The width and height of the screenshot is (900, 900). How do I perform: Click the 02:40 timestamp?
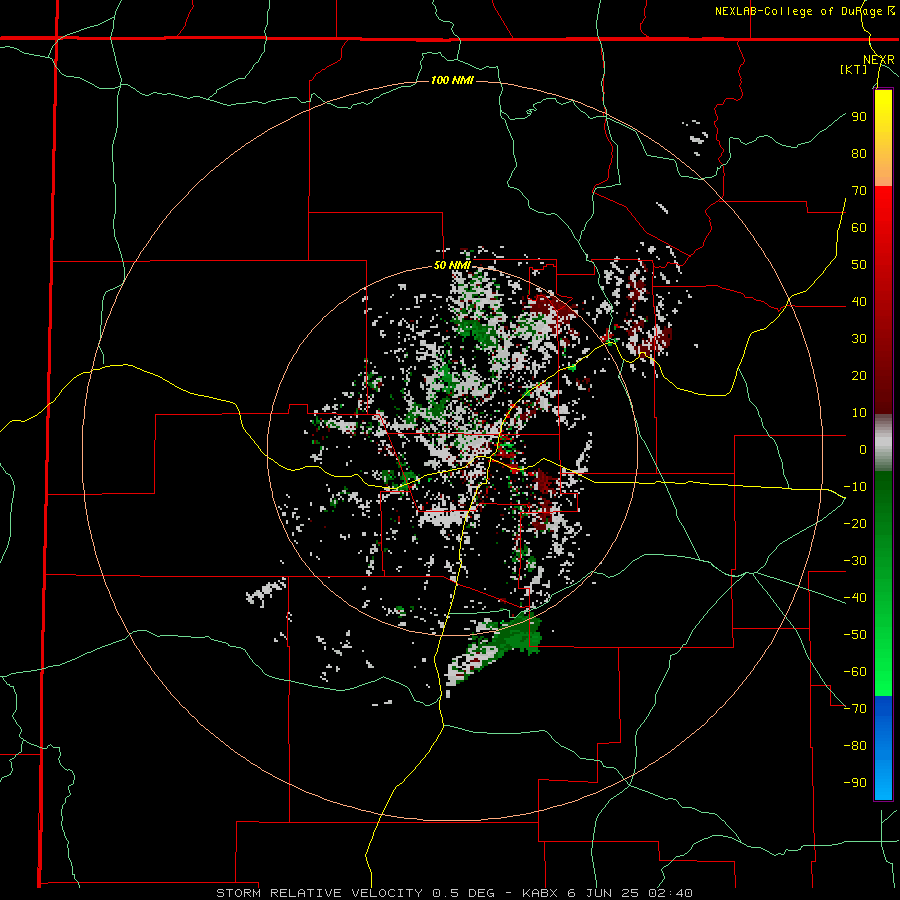pyautogui.click(x=670, y=893)
